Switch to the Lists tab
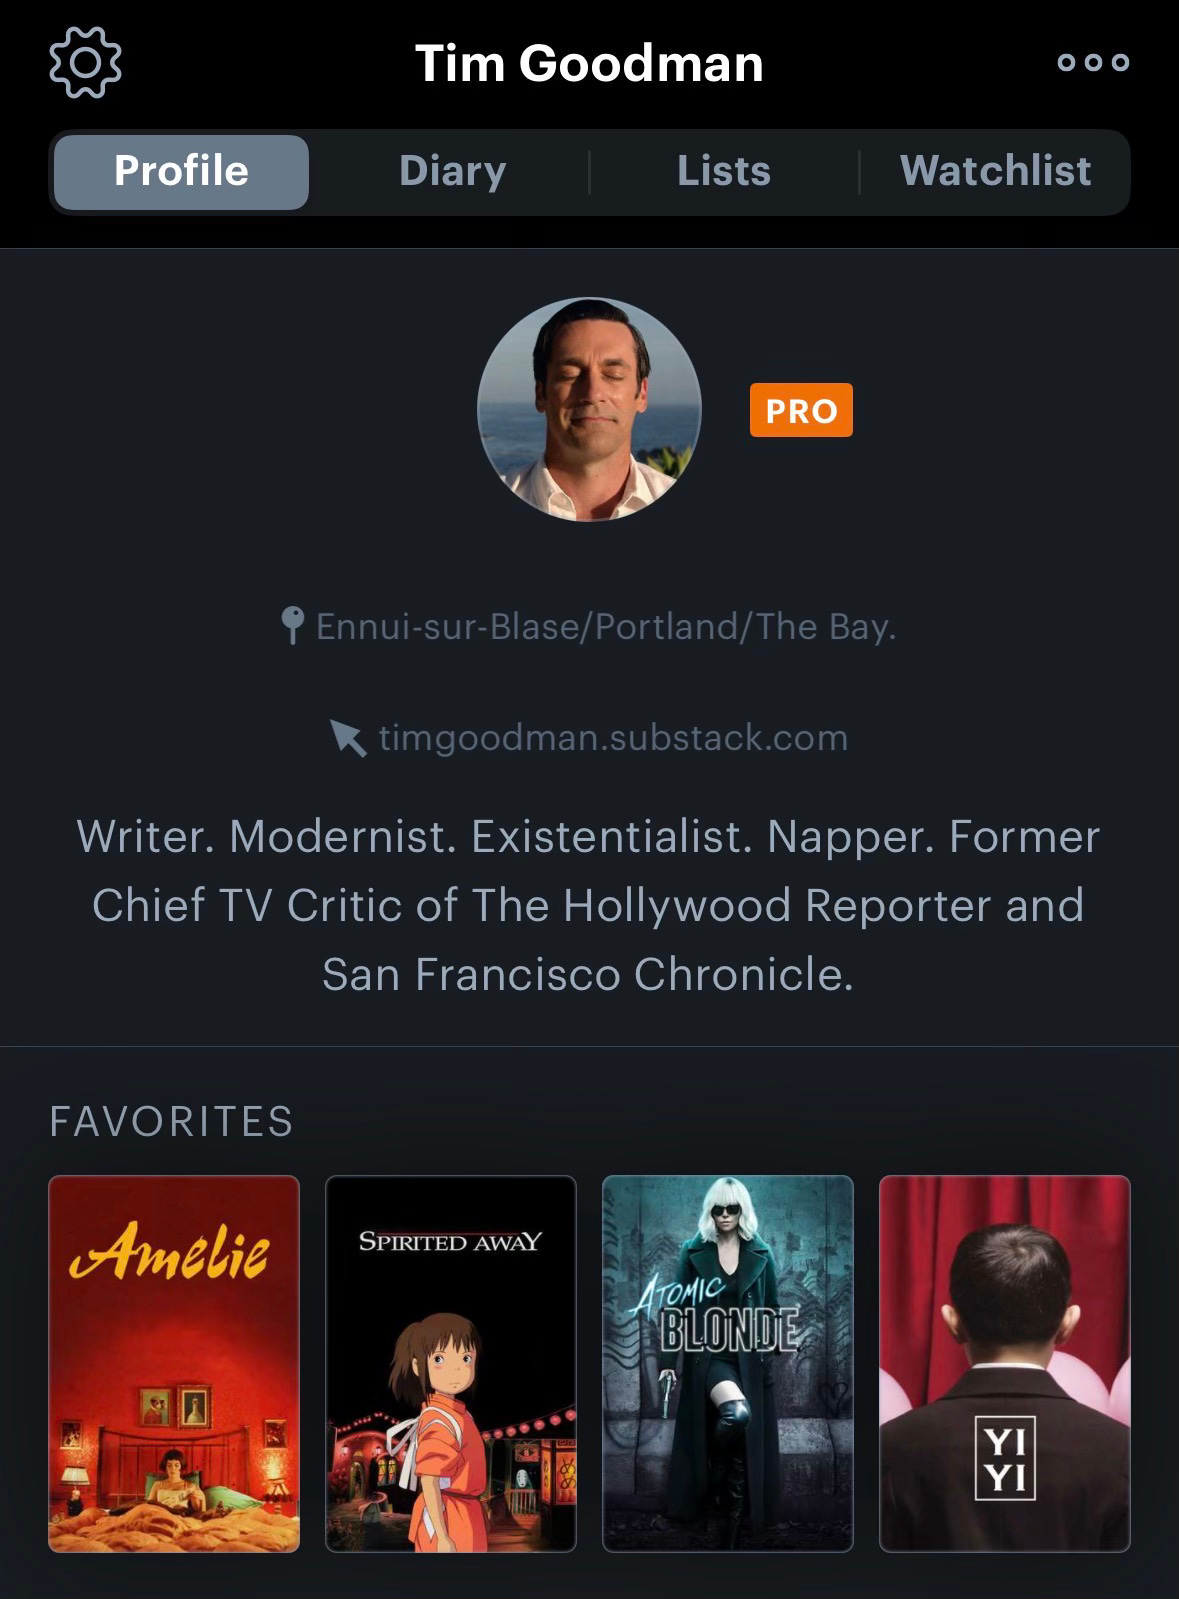 (x=724, y=171)
